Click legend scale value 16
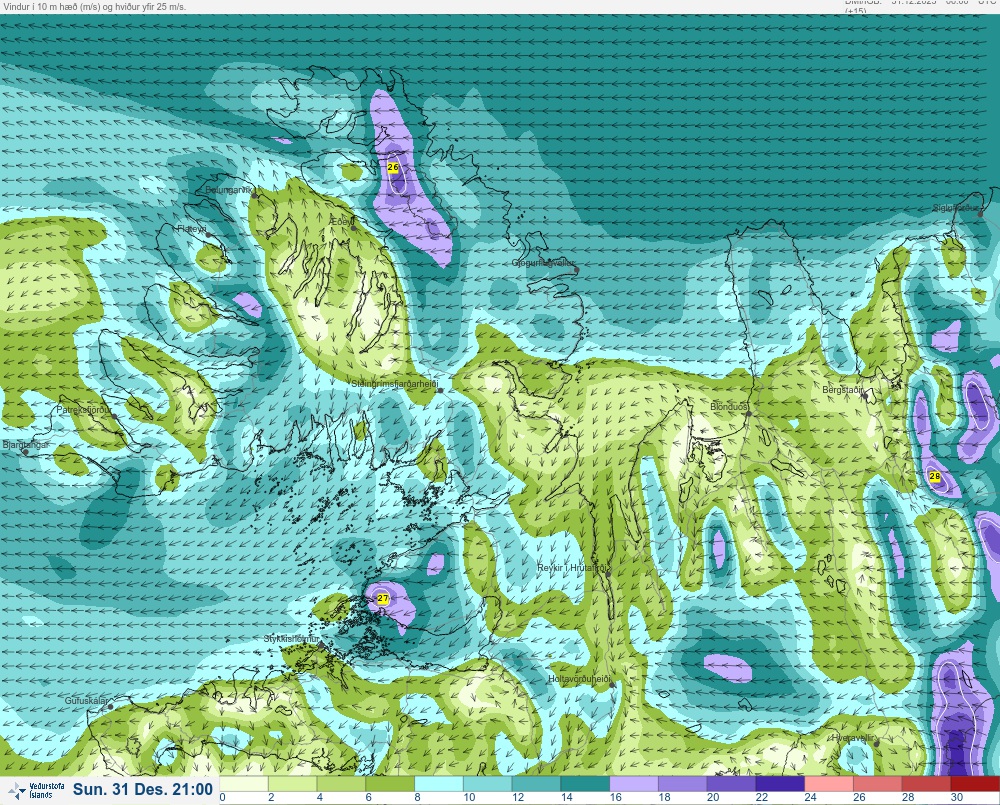The width and height of the screenshot is (1000, 805). [x=615, y=797]
